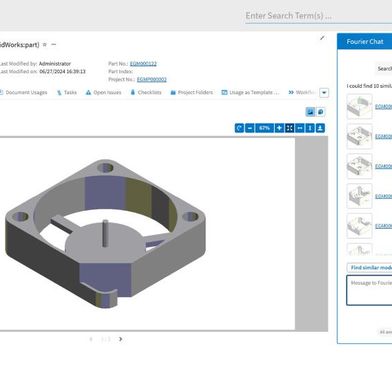Switch to the image preview mode icon

(x=310, y=112)
